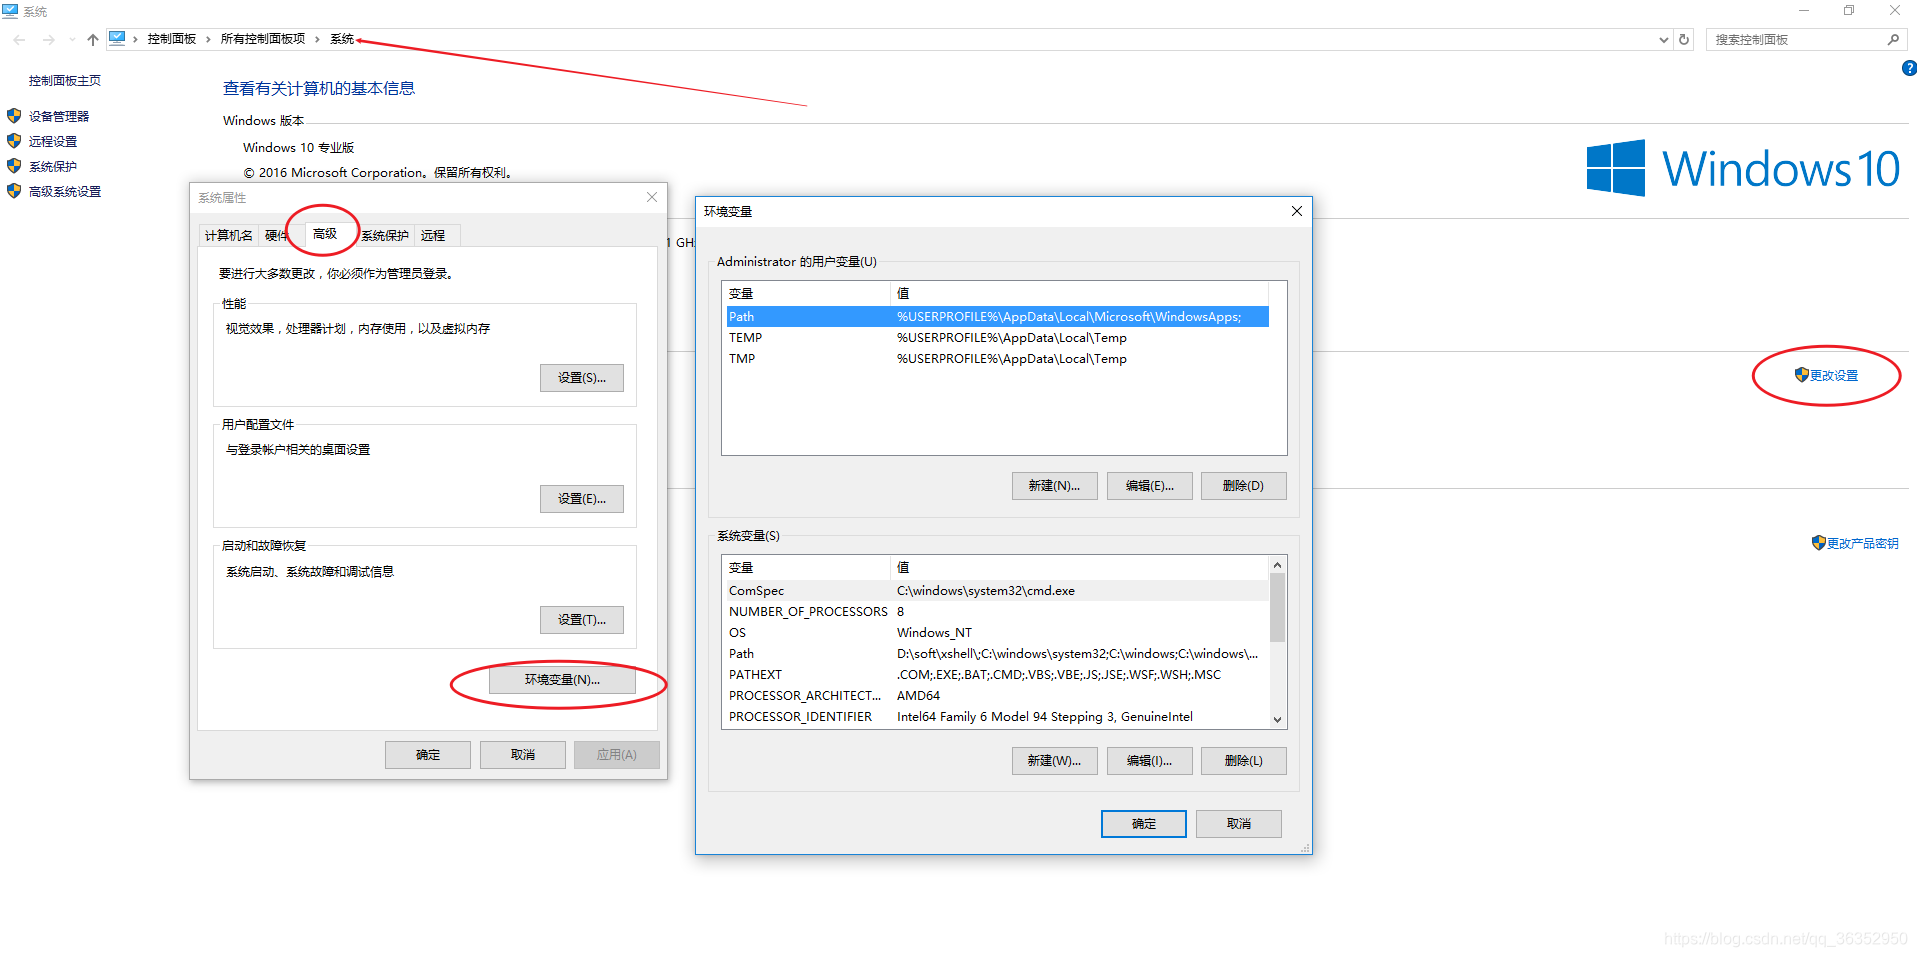Click shield icon next to 高级系统设置
Viewport: 1917px width, 957px height.
pyautogui.click(x=14, y=191)
